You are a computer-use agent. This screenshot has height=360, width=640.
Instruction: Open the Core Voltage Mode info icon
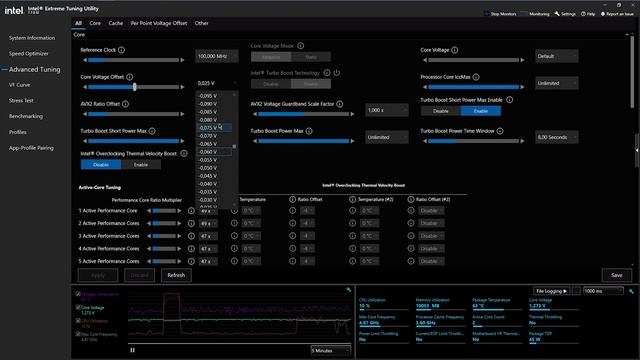pos(300,46)
